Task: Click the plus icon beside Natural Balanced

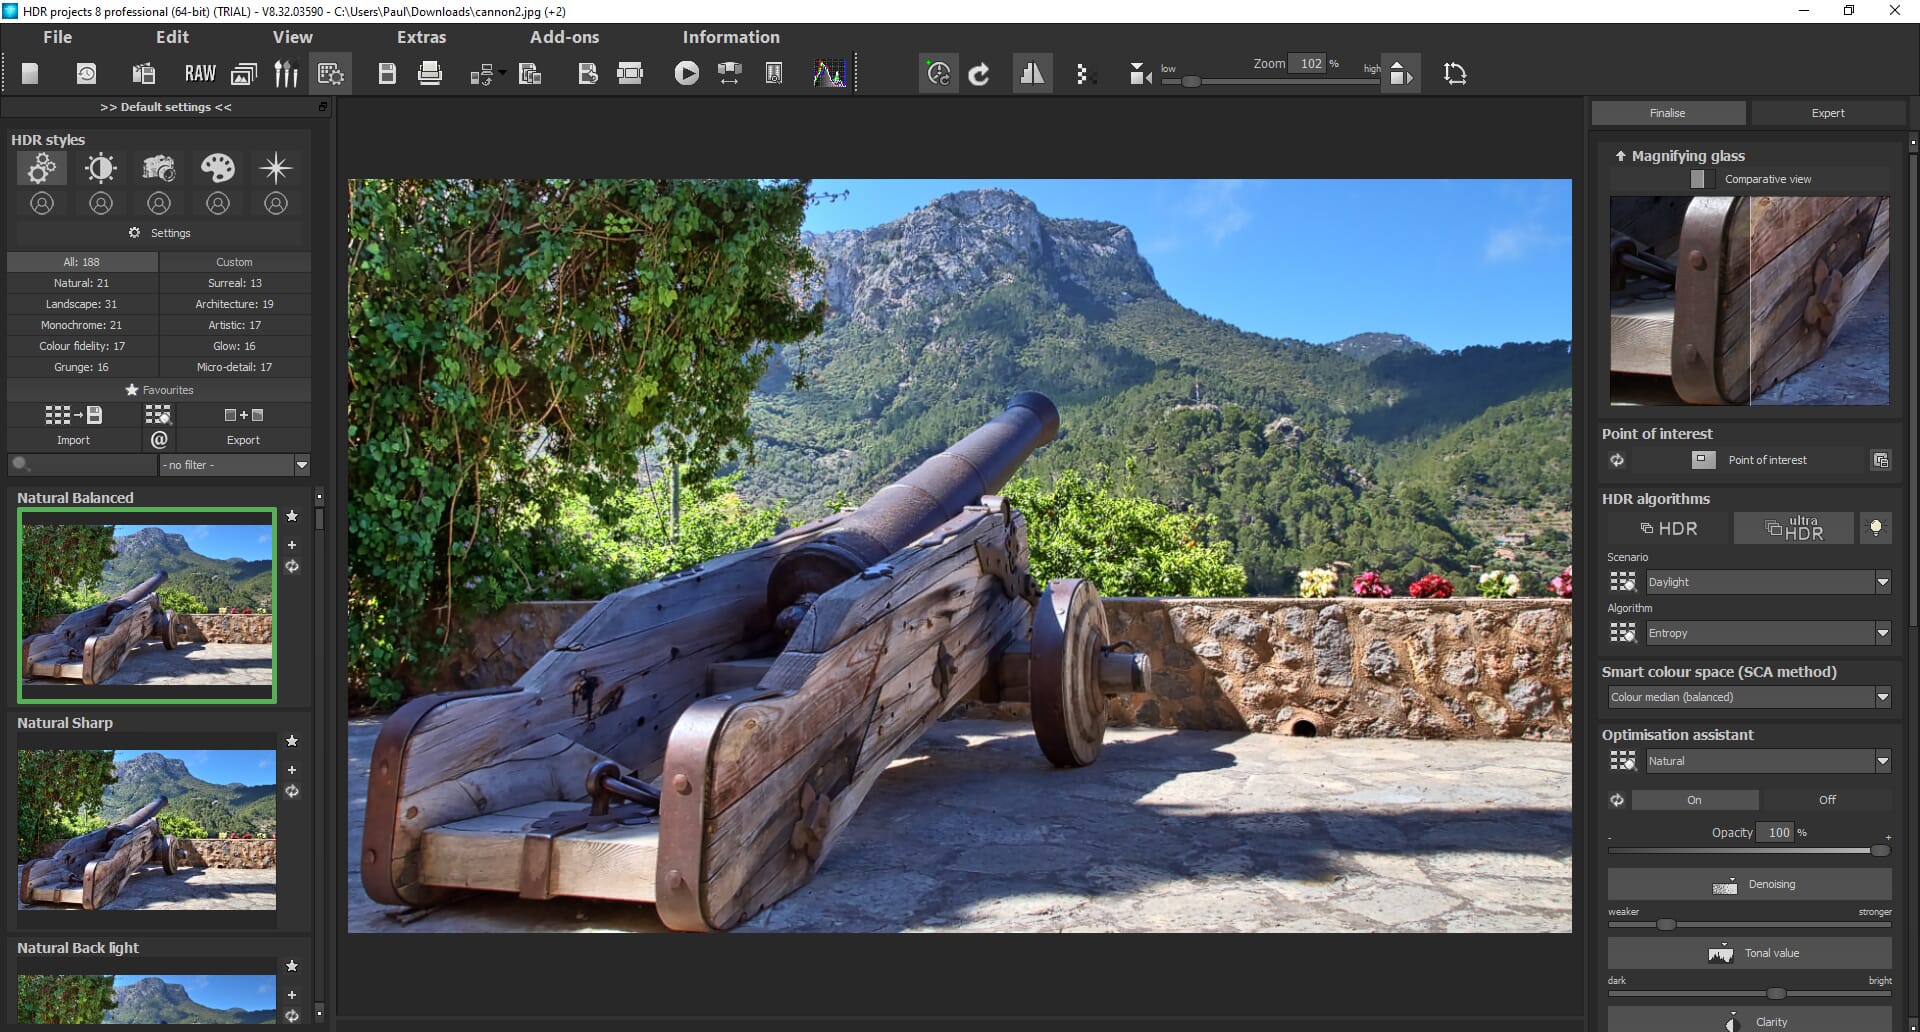Action: pos(292,545)
